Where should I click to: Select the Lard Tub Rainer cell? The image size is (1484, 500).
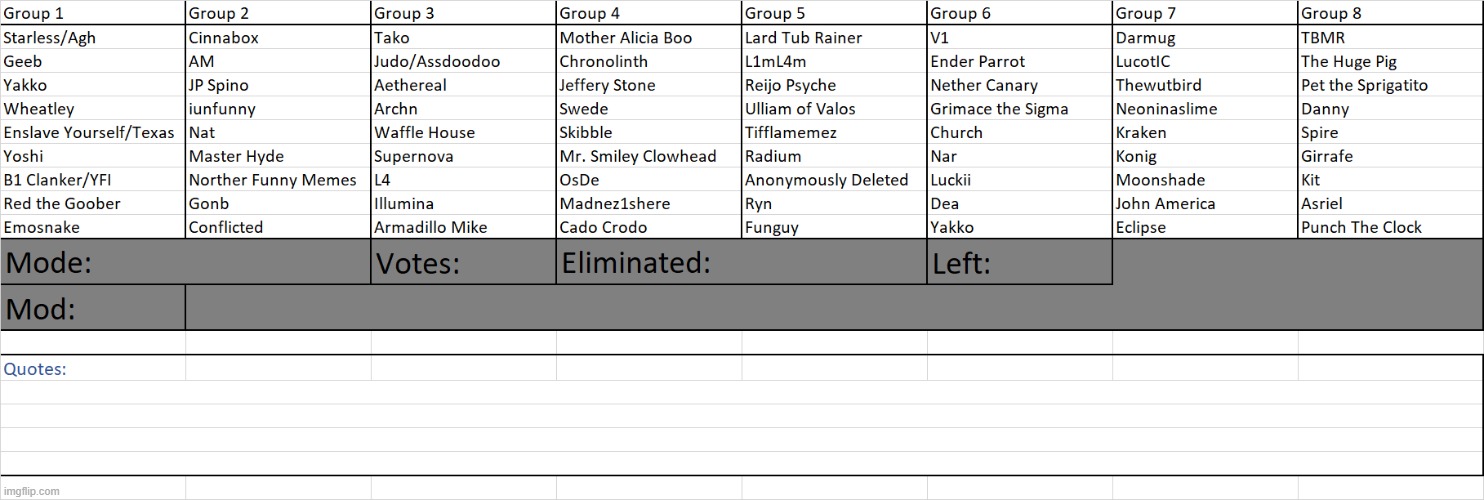tap(833, 38)
